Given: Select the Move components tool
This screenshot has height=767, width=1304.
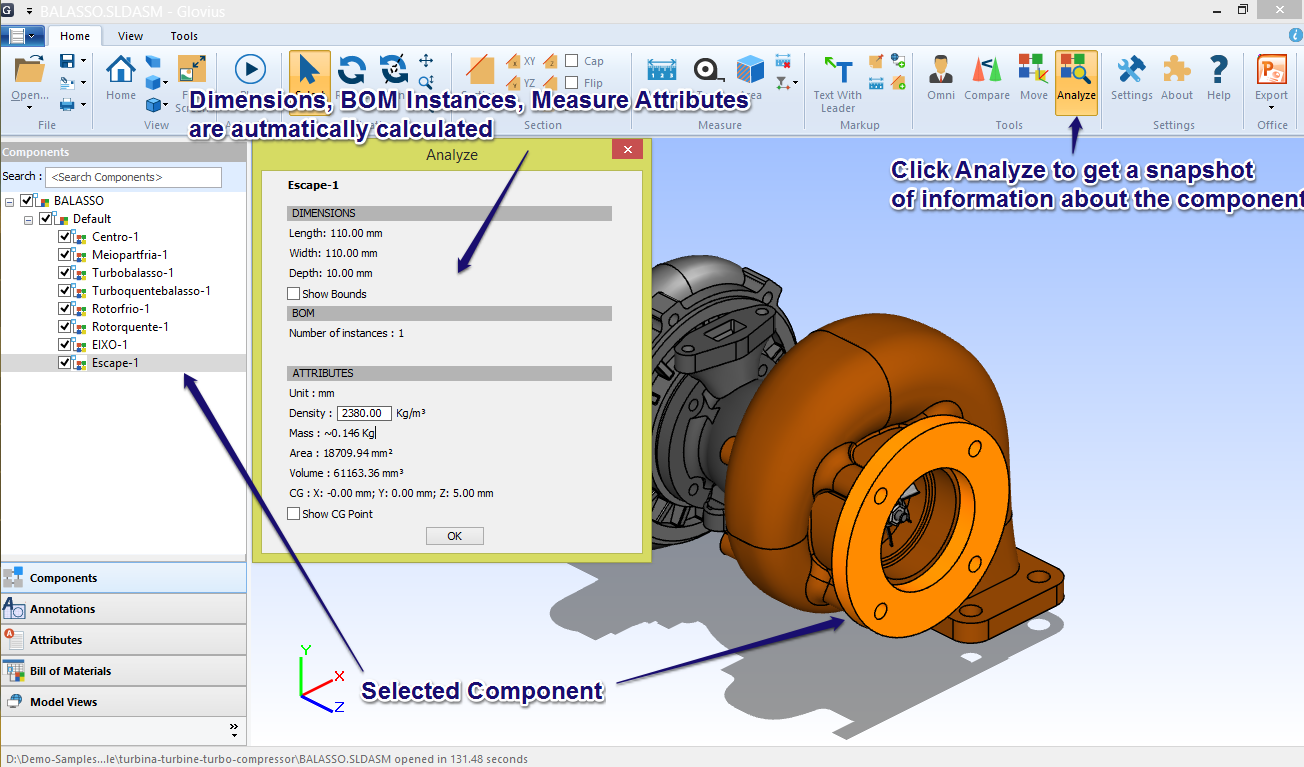Looking at the screenshot, I should [x=1033, y=79].
